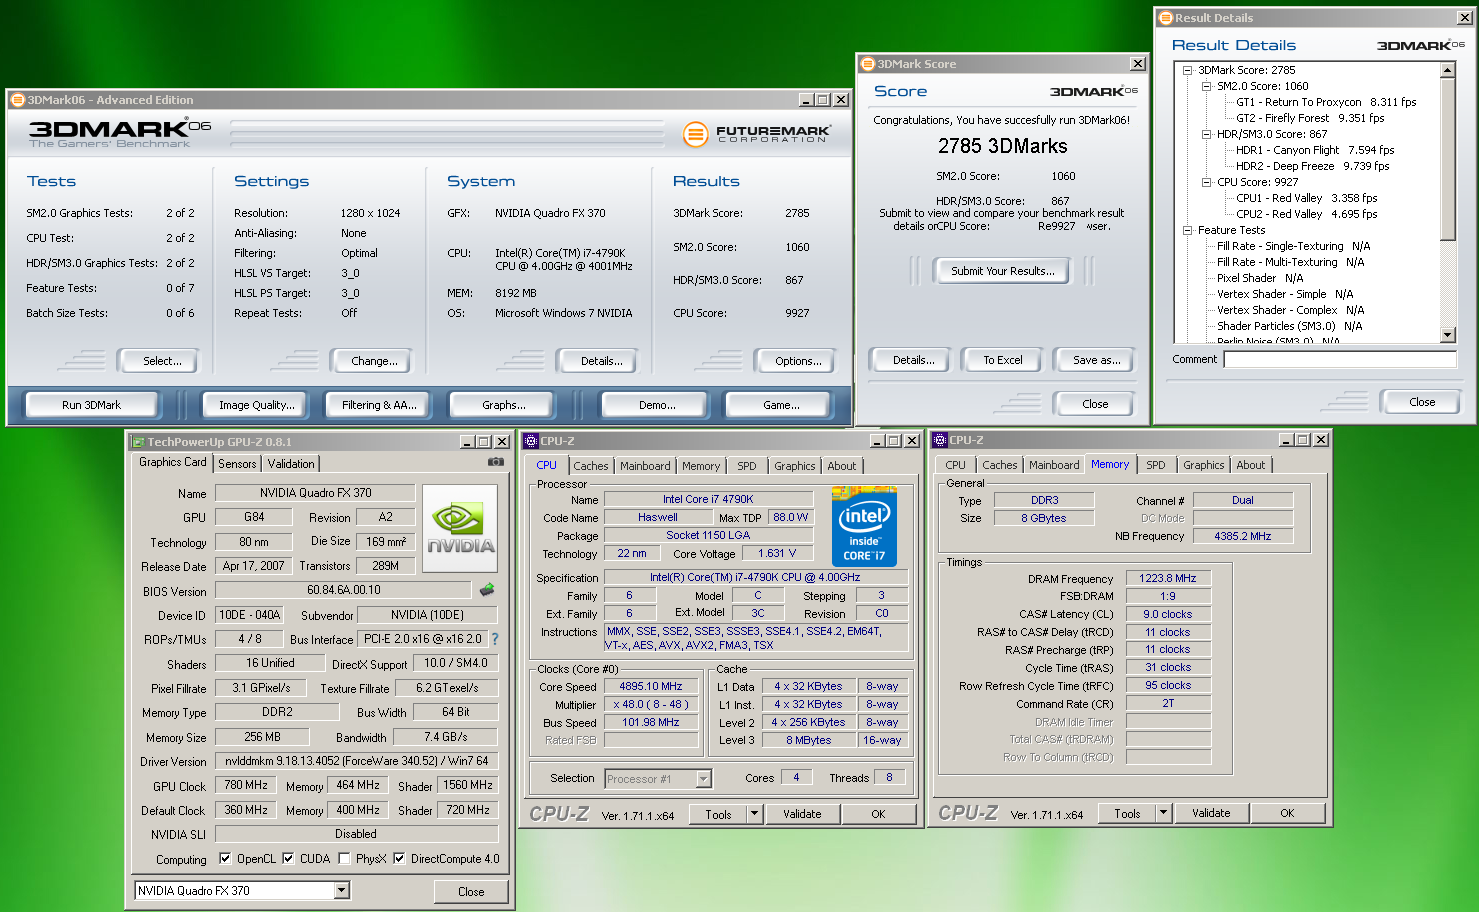Click the left CPU-Z window title icon
Image resolution: width=1479 pixels, height=912 pixels.
531,441
